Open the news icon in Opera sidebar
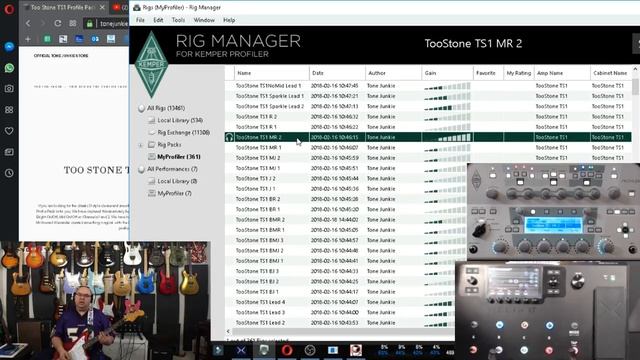Image resolution: width=640 pixels, height=360 pixels. pyautogui.click(x=9, y=152)
